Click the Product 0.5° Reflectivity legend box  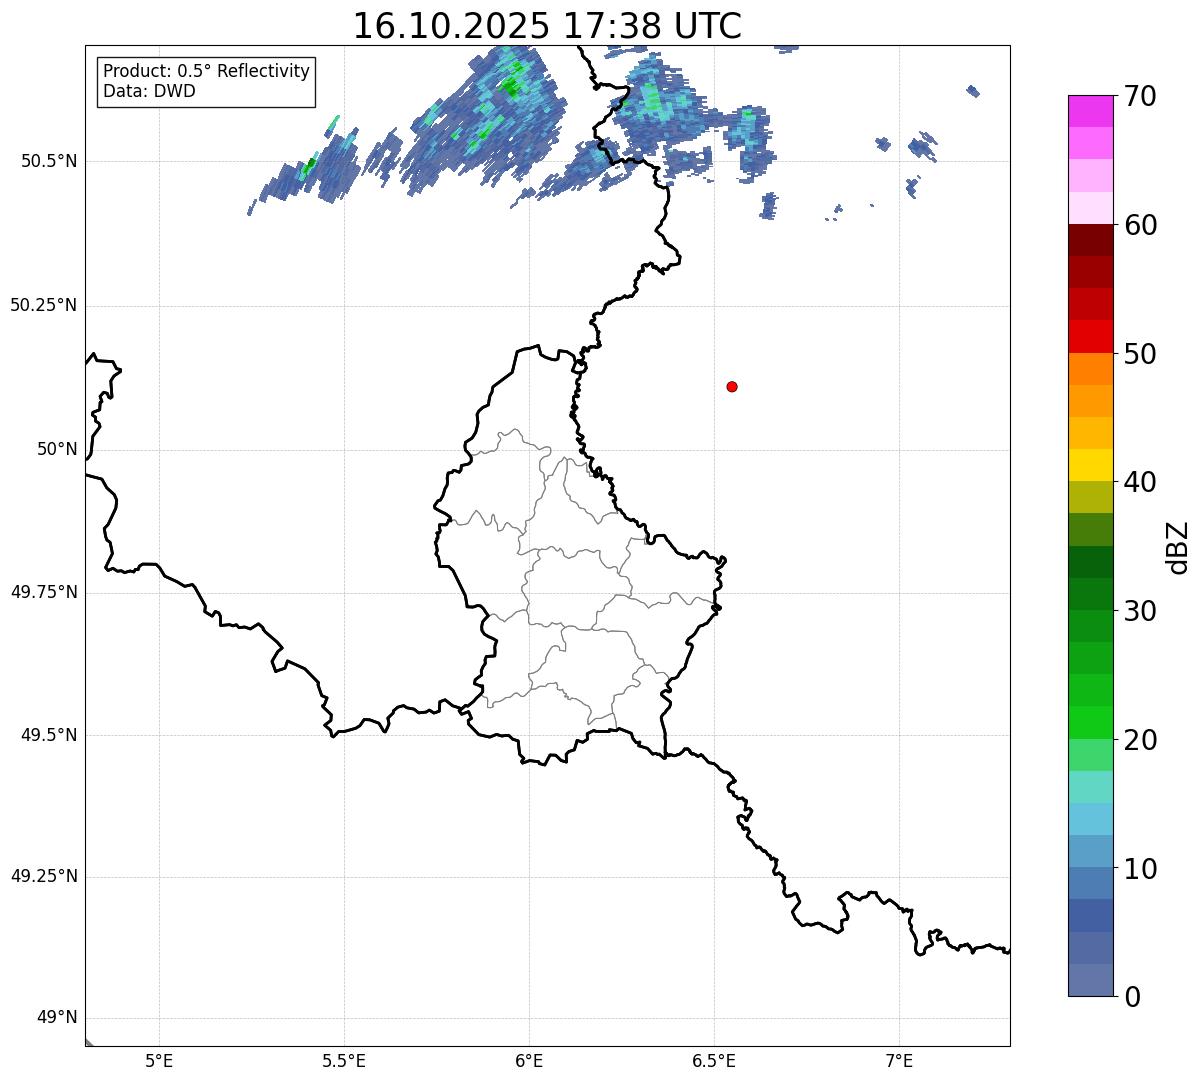tap(206, 82)
